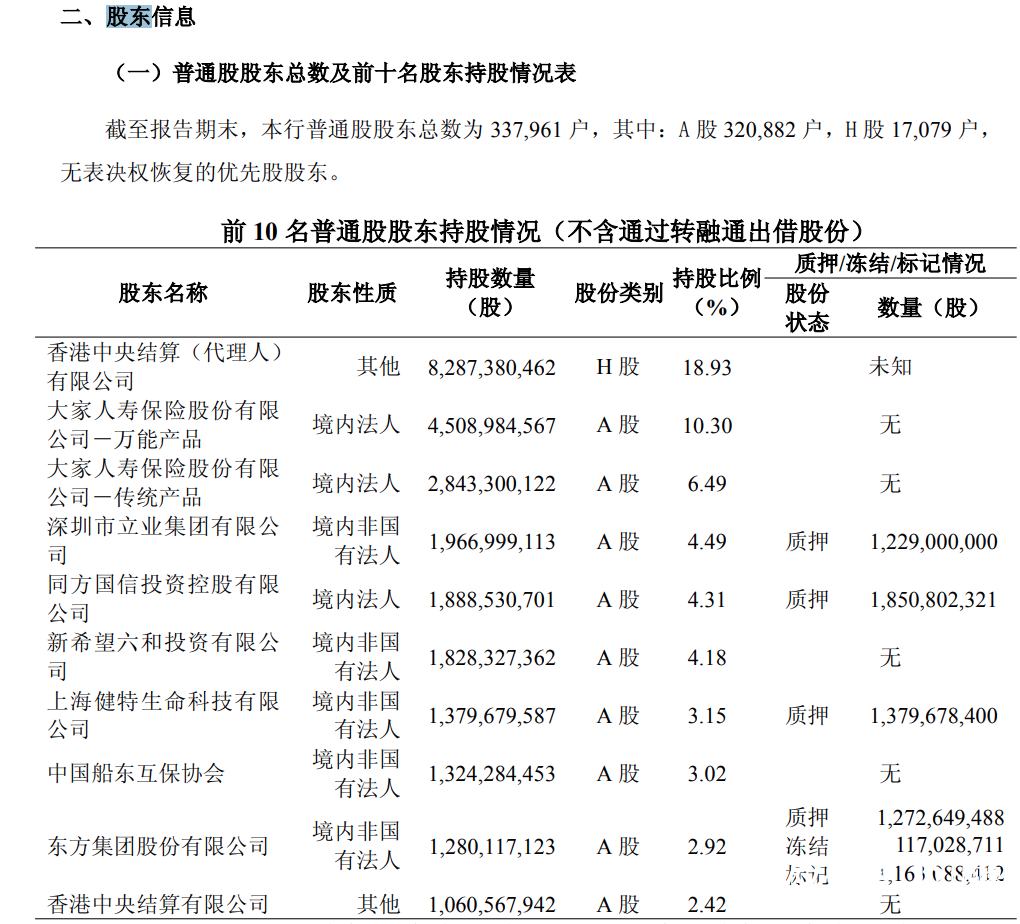This screenshot has height=924, width=1020.
Task: Click the holding "1,280,117,123"
Action: pyautogui.click(x=492, y=847)
